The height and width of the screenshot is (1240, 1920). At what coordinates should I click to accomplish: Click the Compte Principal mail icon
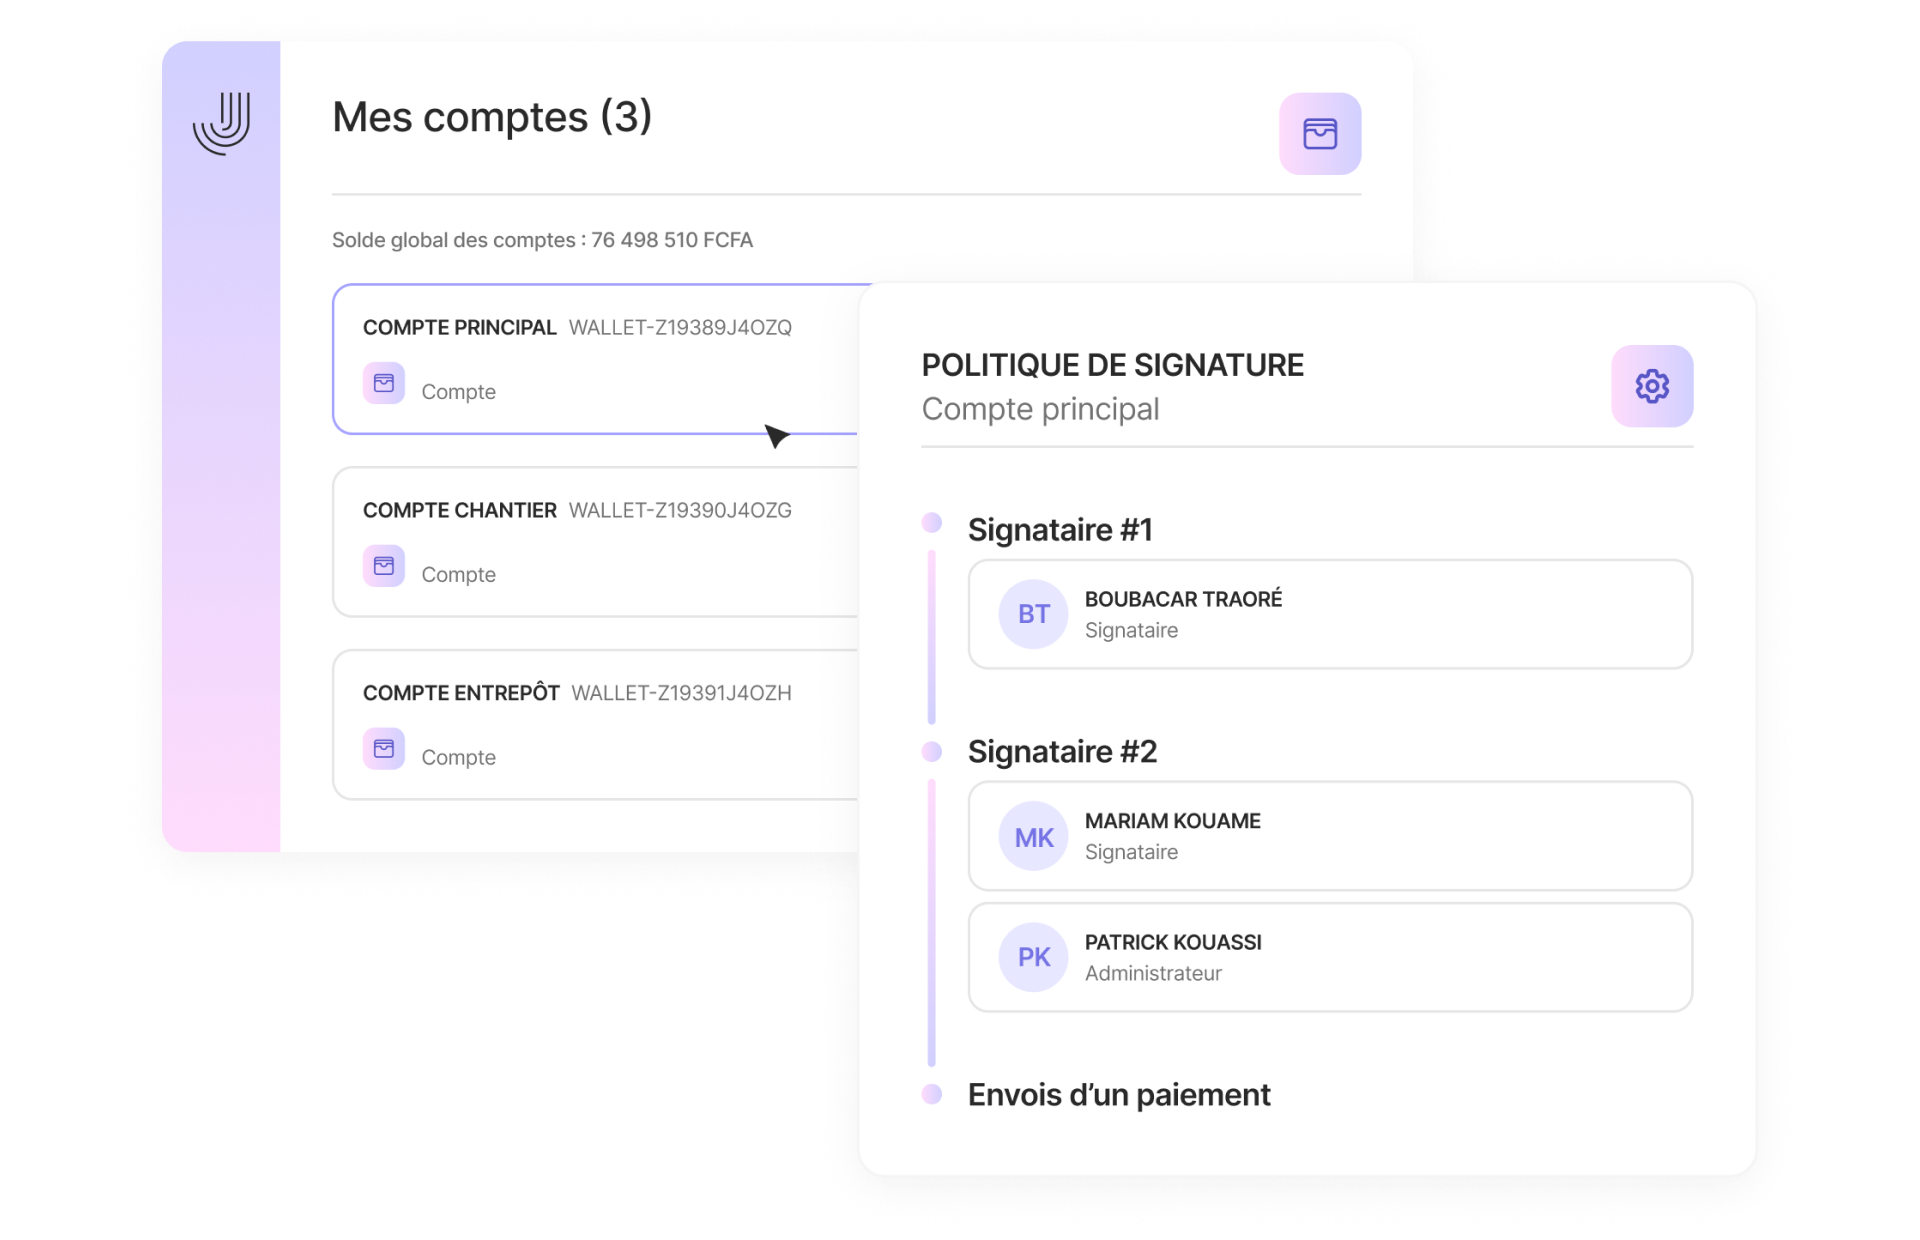point(385,389)
